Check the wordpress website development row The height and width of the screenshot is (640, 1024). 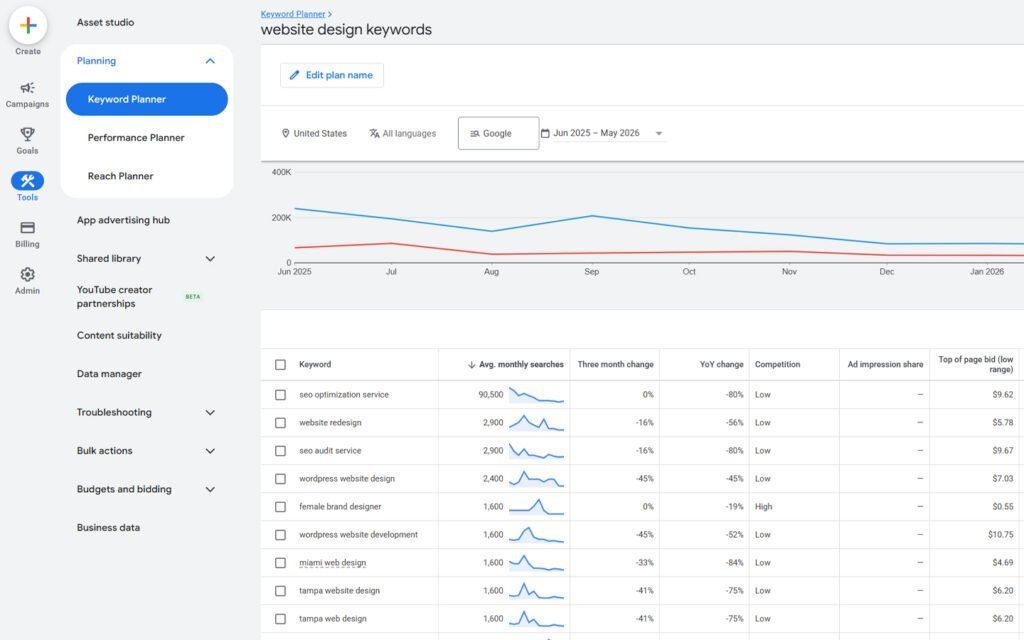[280, 535]
